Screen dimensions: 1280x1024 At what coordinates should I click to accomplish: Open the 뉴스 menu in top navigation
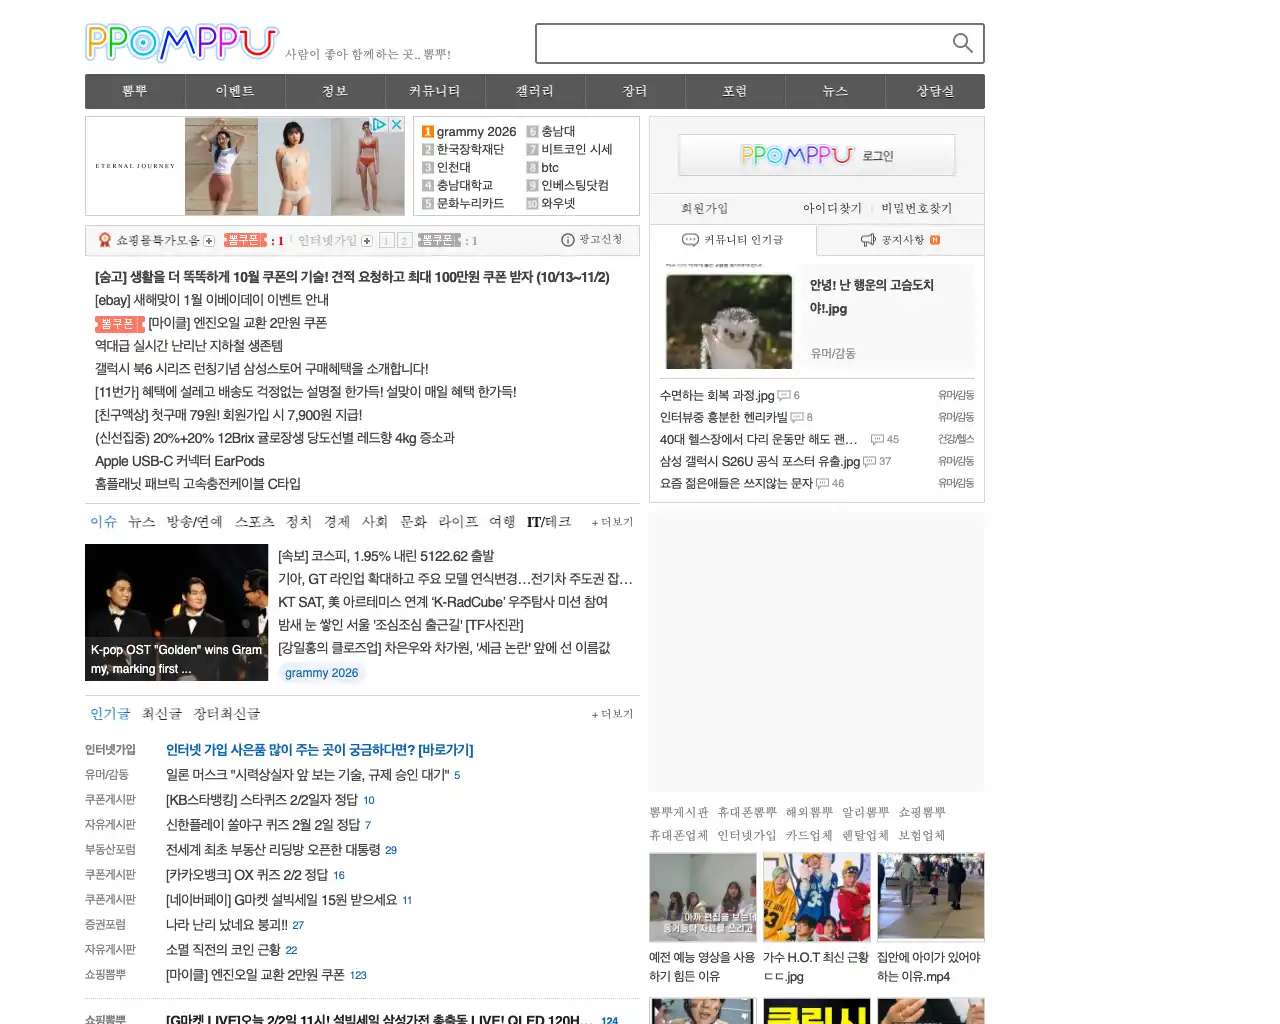[834, 91]
